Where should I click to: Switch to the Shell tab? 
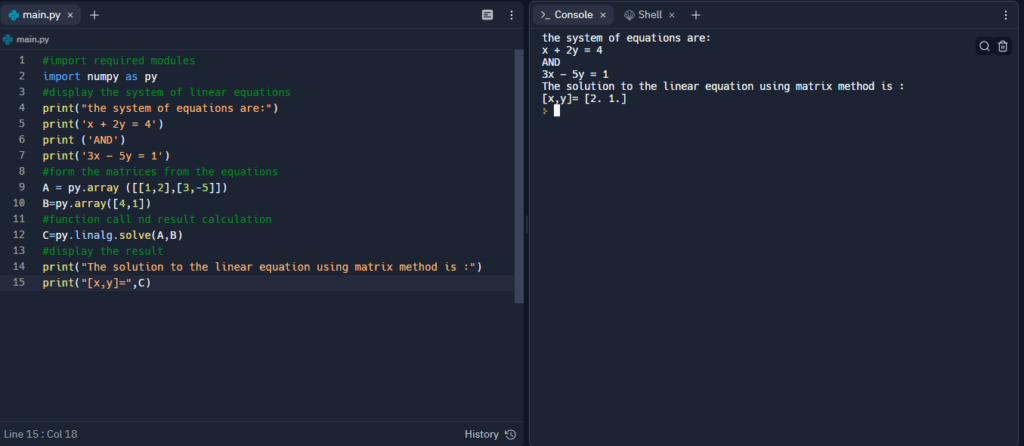point(649,14)
